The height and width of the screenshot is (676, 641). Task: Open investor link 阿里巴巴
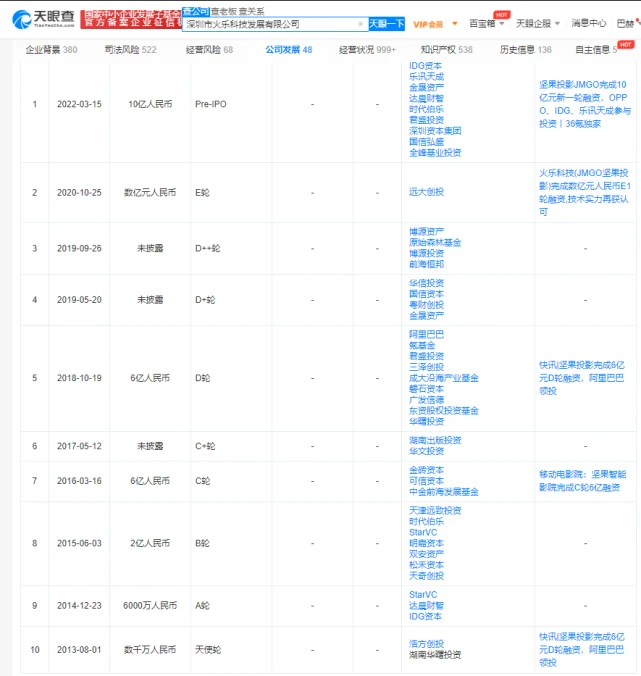click(426, 335)
